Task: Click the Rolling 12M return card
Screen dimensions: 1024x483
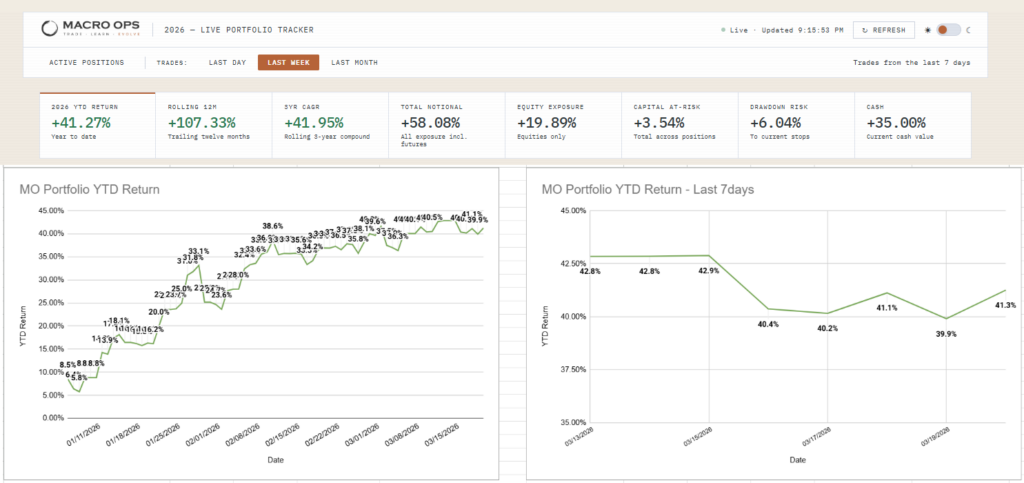Action: pos(214,125)
